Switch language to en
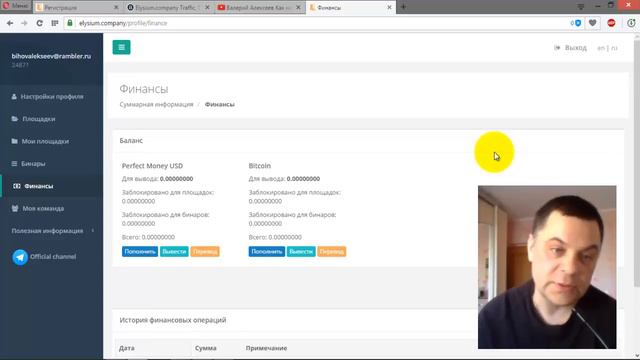This screenshot has width=640, height=360. (x=601, y=48)
